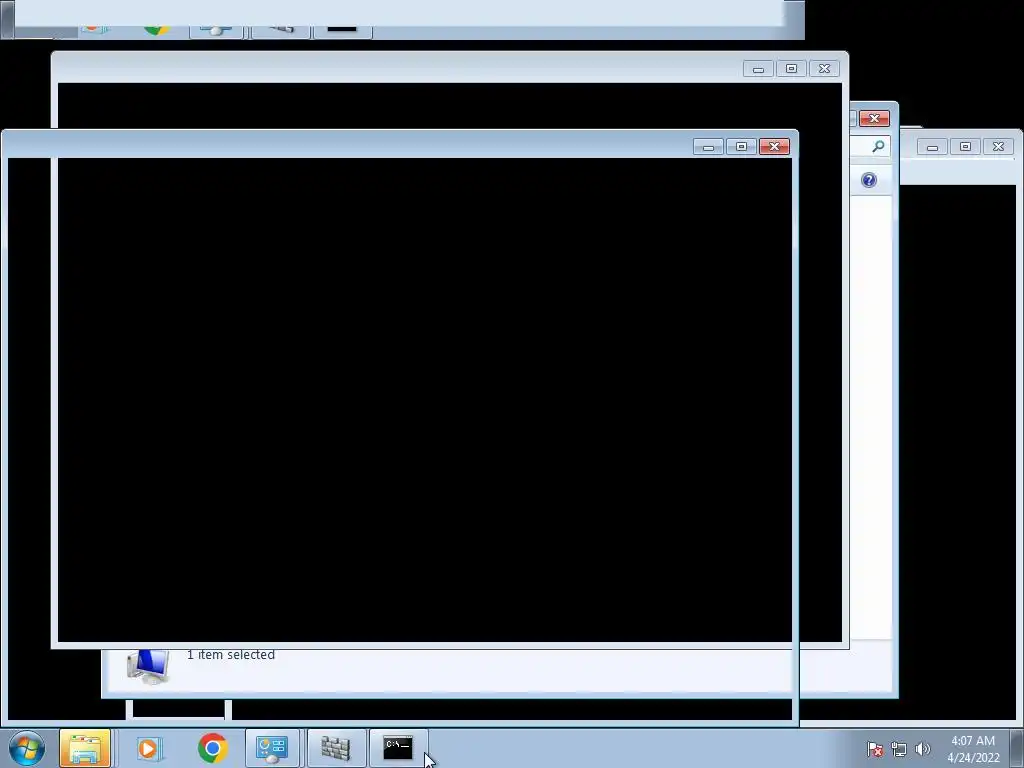
Task: Minimize the rightmost background window
Action: coord(933,146)
